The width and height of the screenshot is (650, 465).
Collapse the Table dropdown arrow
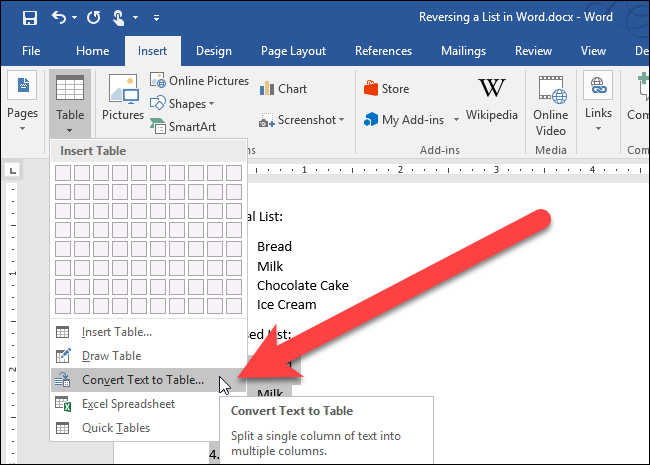pyautogui.click(x=70, y=130)
